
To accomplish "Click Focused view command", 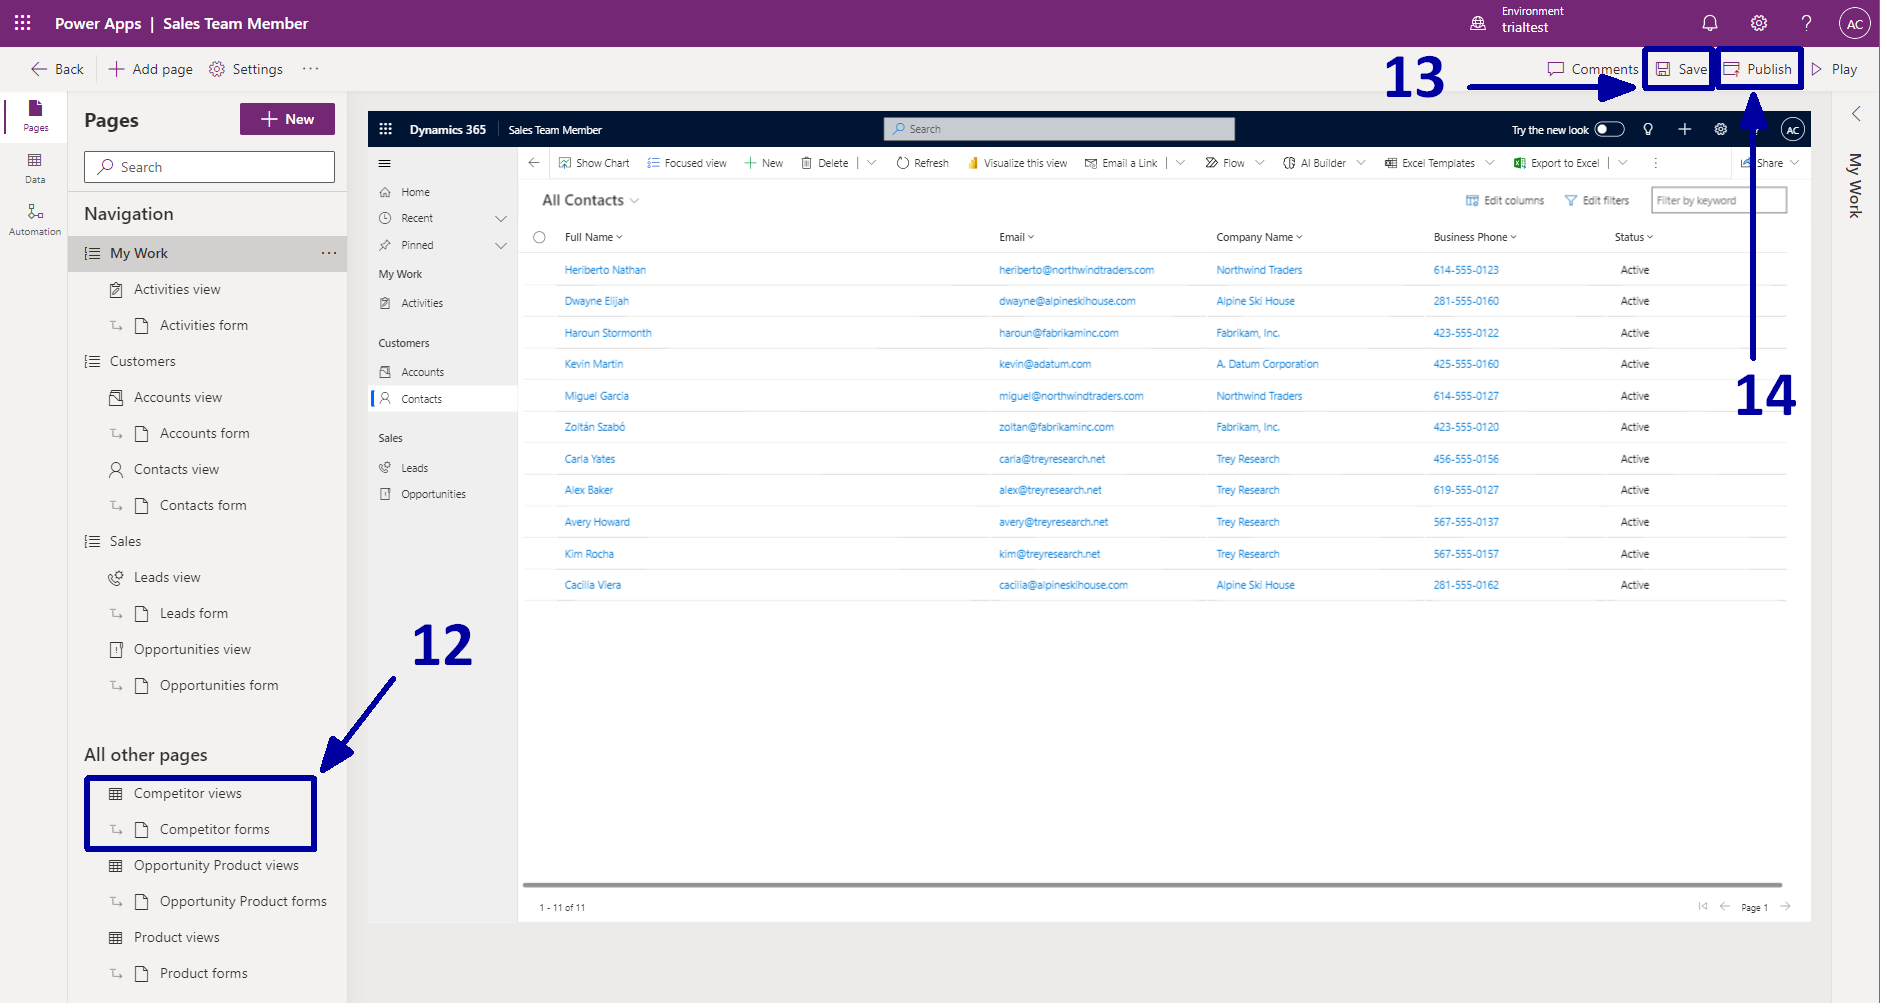I will [x=687, y=163].
